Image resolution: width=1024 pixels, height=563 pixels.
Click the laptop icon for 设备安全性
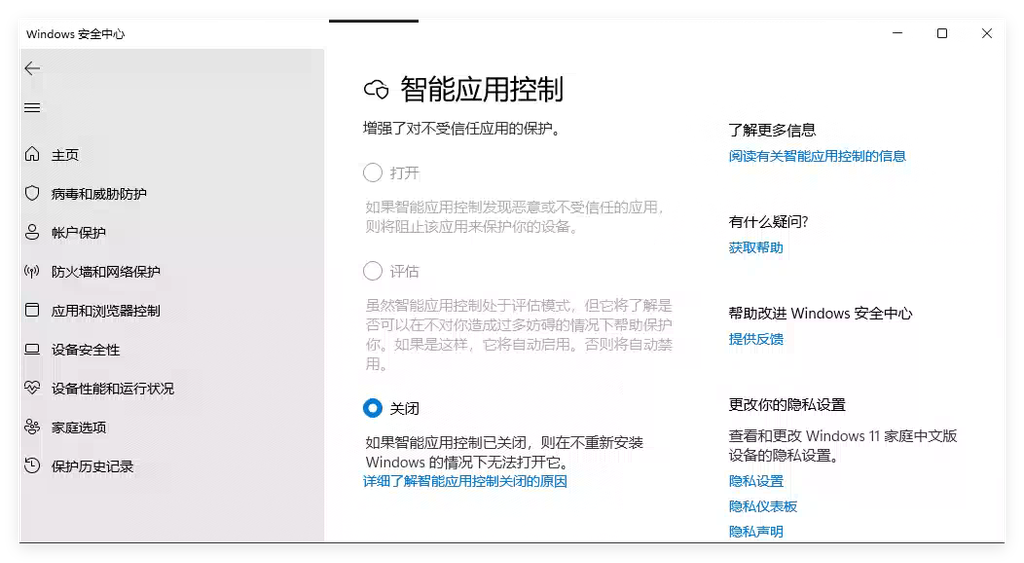pyautogui.click(x=32, y=349)
